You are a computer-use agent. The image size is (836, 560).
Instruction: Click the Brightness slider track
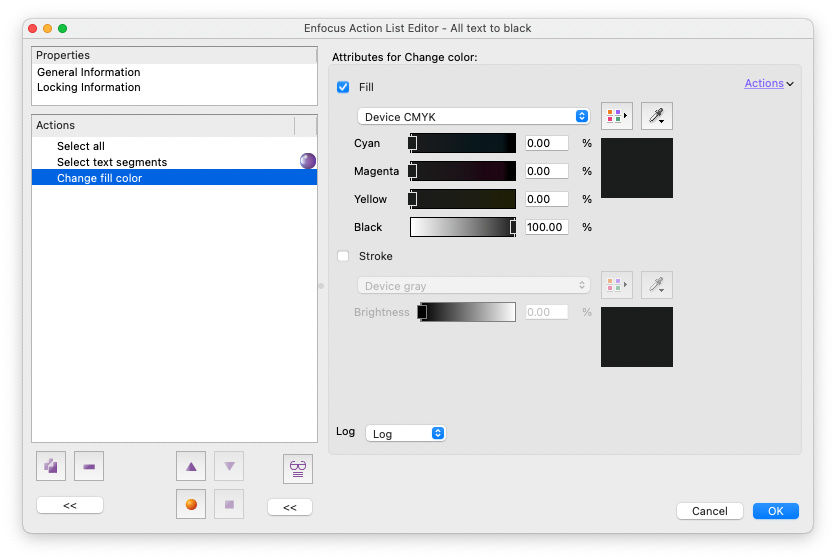pyautogui.click(x=467, y=312)
